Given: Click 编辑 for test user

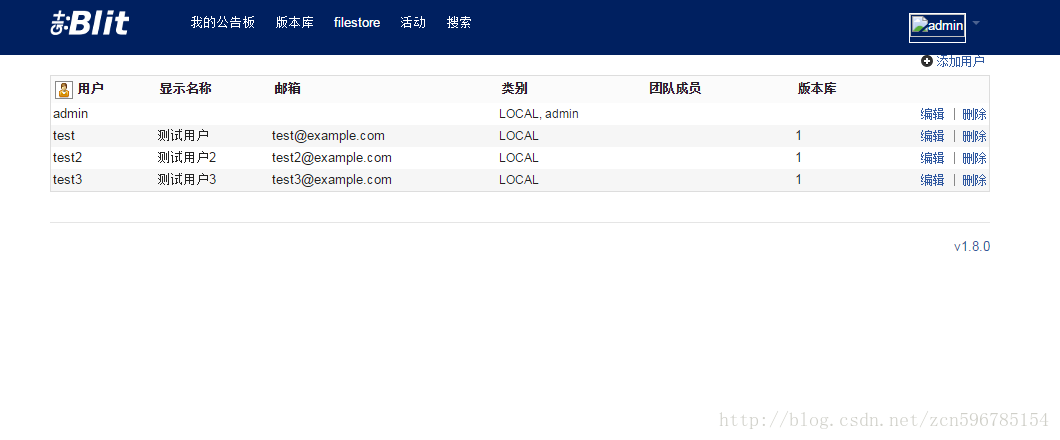Looking at the screenshot, I should point(932,136).
